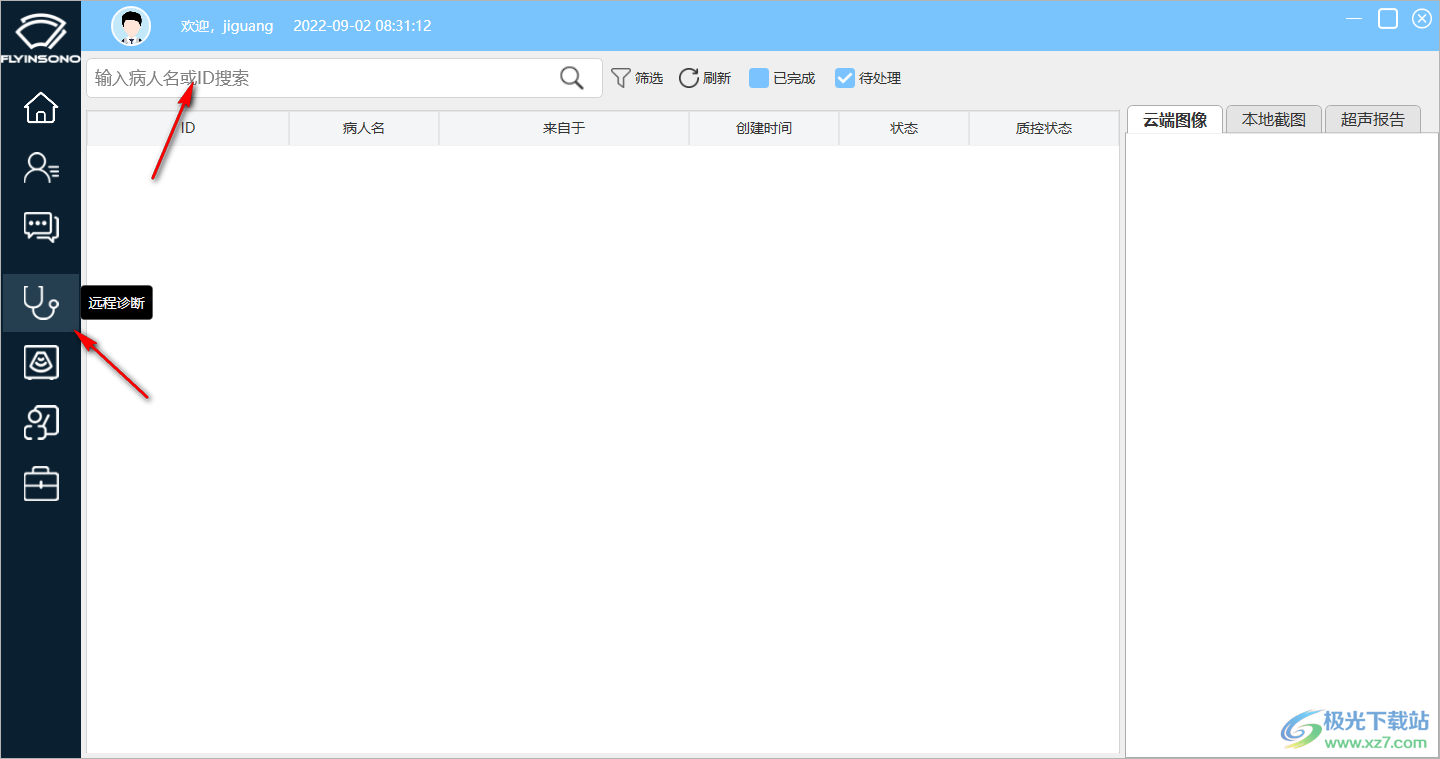
Task: Open the contacts list sidebar icon
Action: pos(41,168)
